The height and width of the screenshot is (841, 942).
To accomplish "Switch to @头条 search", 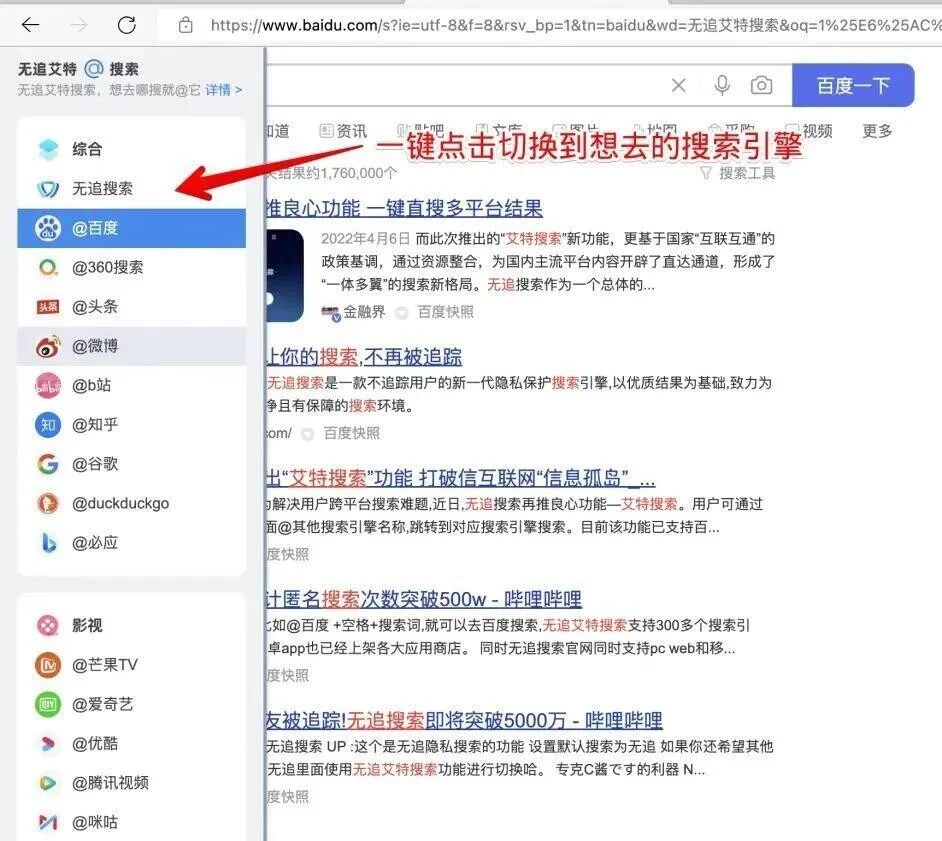I will pos(131,307).
